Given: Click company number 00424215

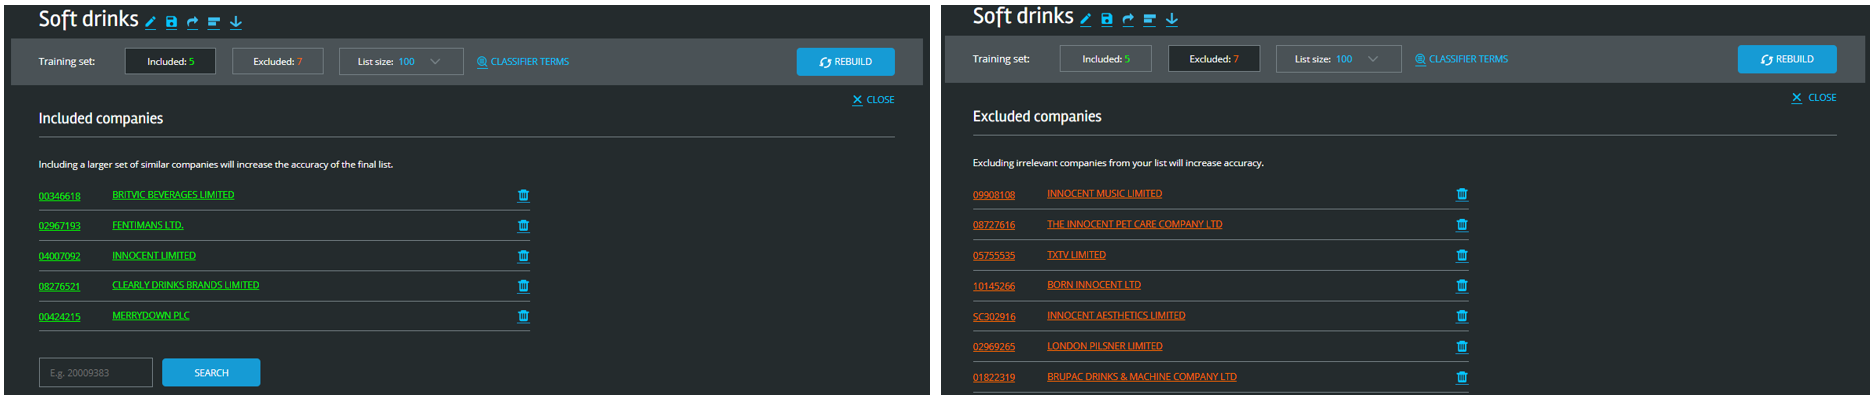Looking at the screenshot, I should (x=60, y=317).
